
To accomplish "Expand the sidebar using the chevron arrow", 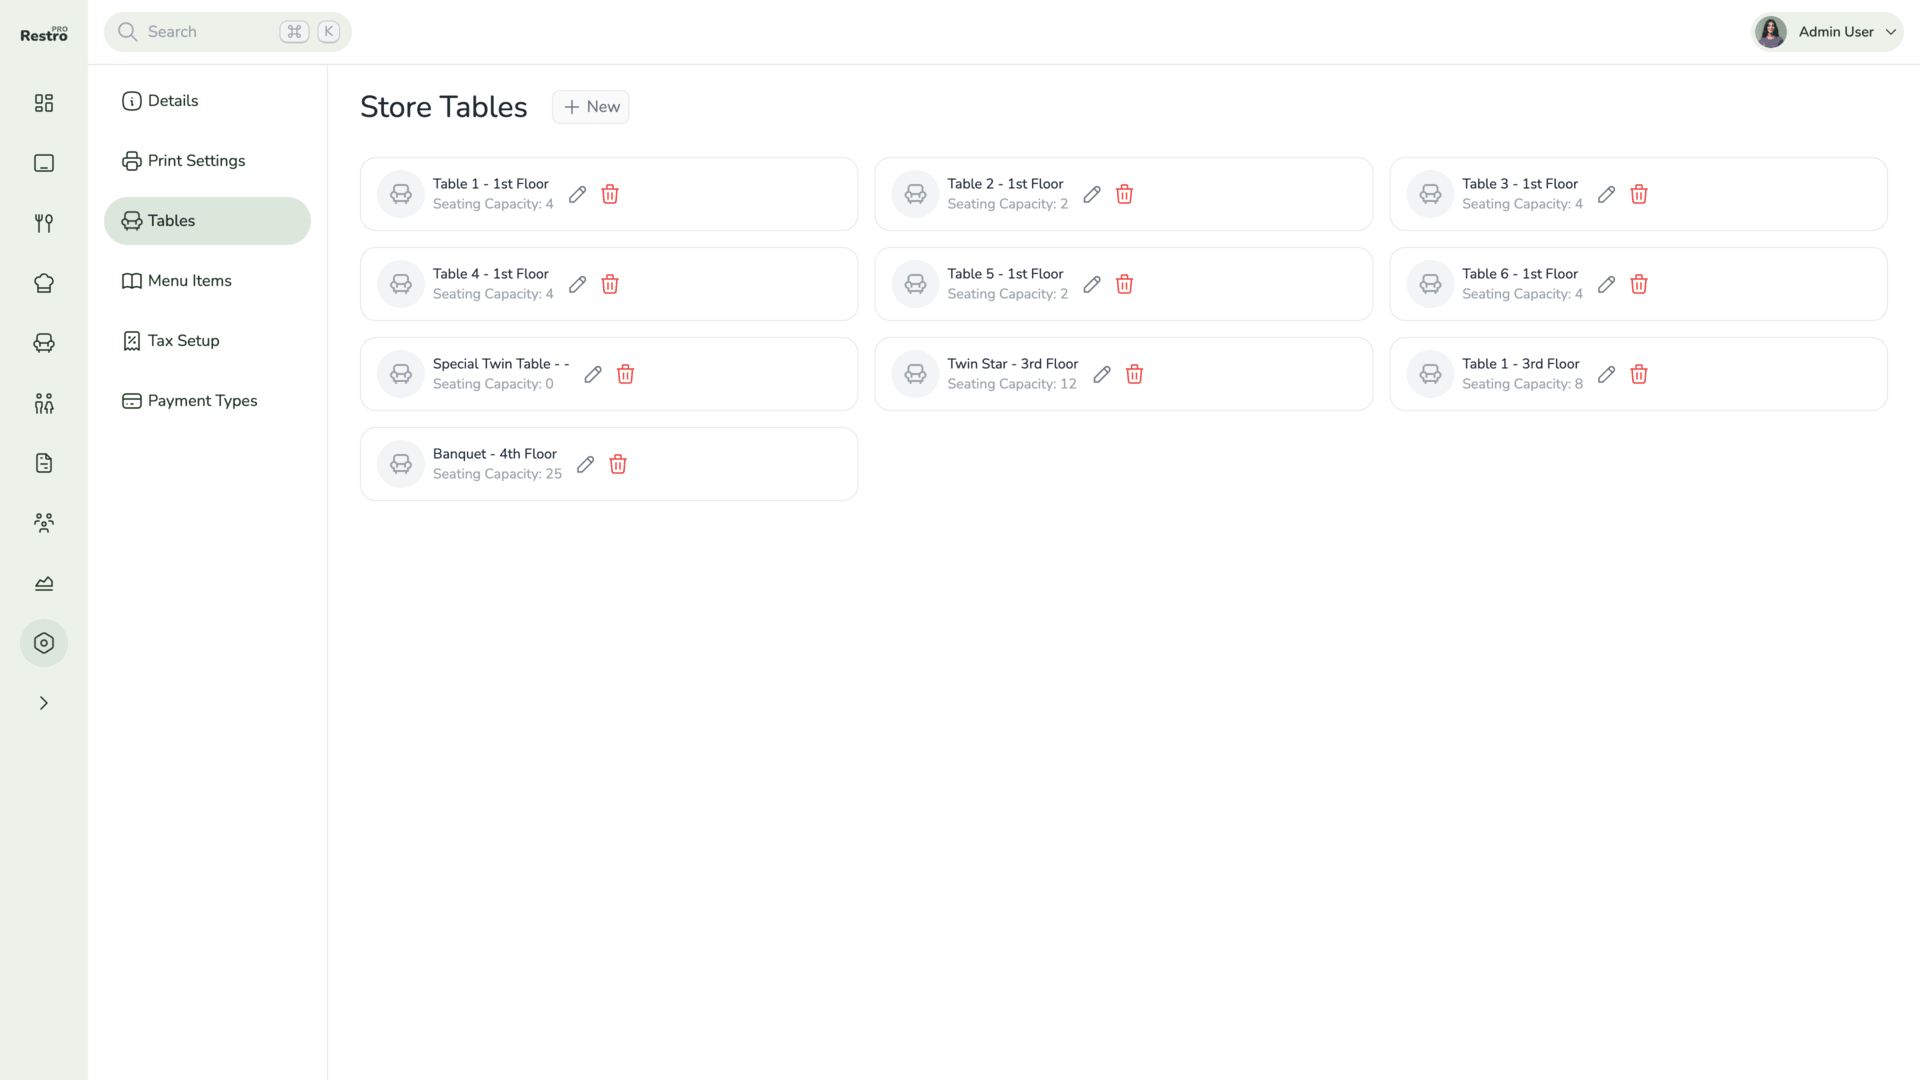I will pos(44,703).
